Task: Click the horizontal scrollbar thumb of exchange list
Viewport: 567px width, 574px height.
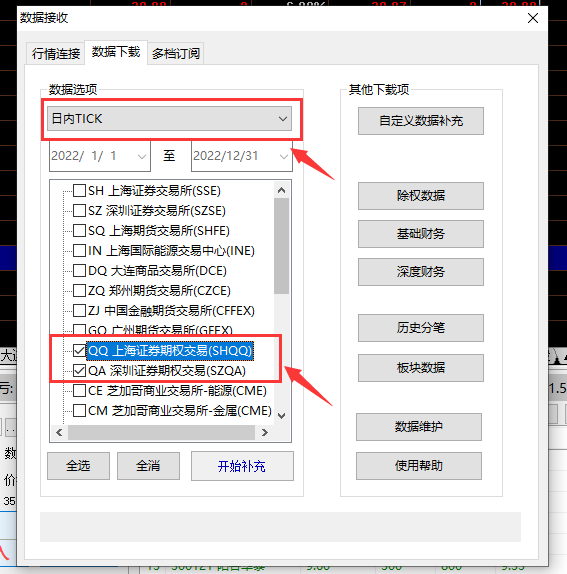Action: point(161,433)
